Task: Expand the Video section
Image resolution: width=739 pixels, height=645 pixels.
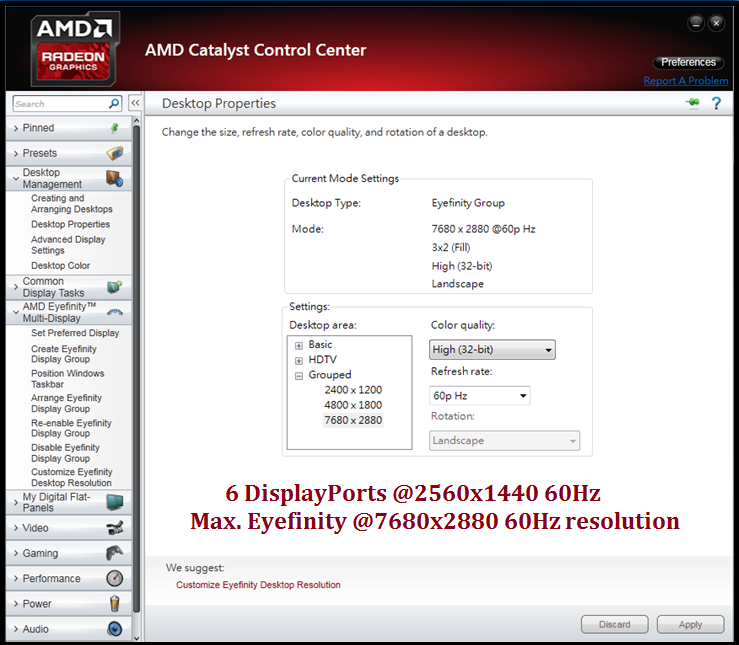Action: [x=16, y=528]
